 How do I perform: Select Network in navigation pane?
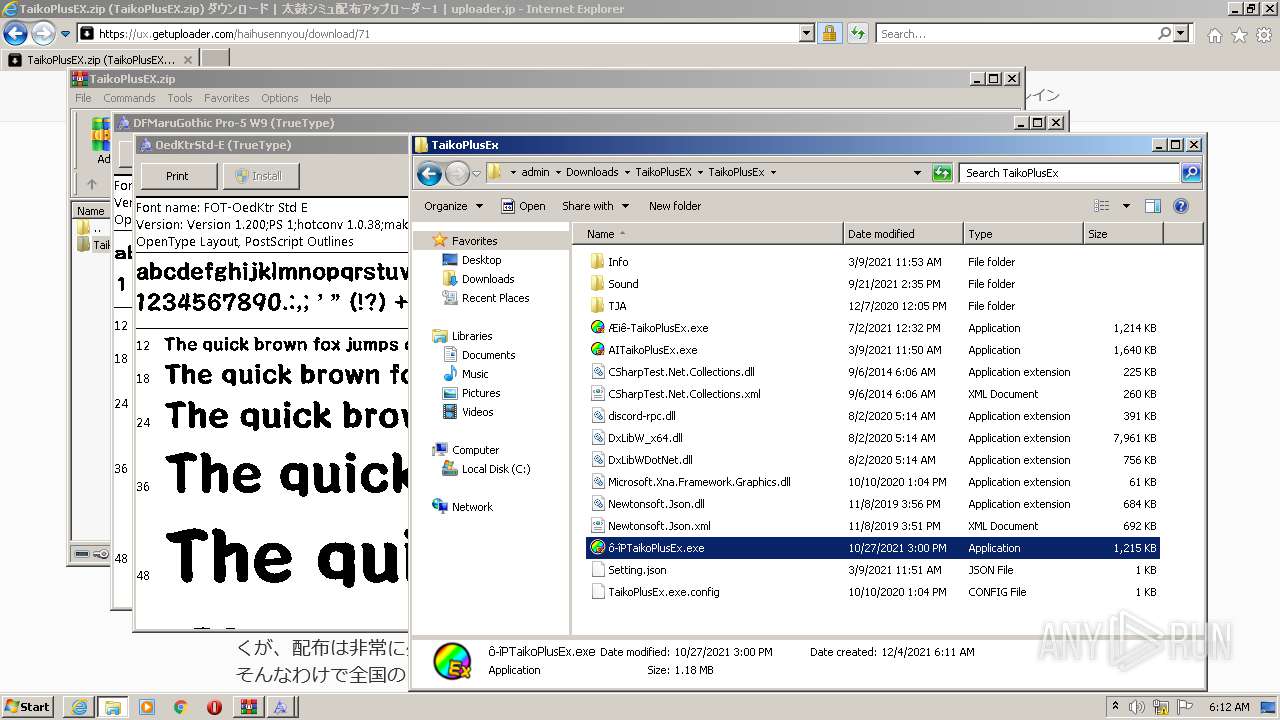472,507
